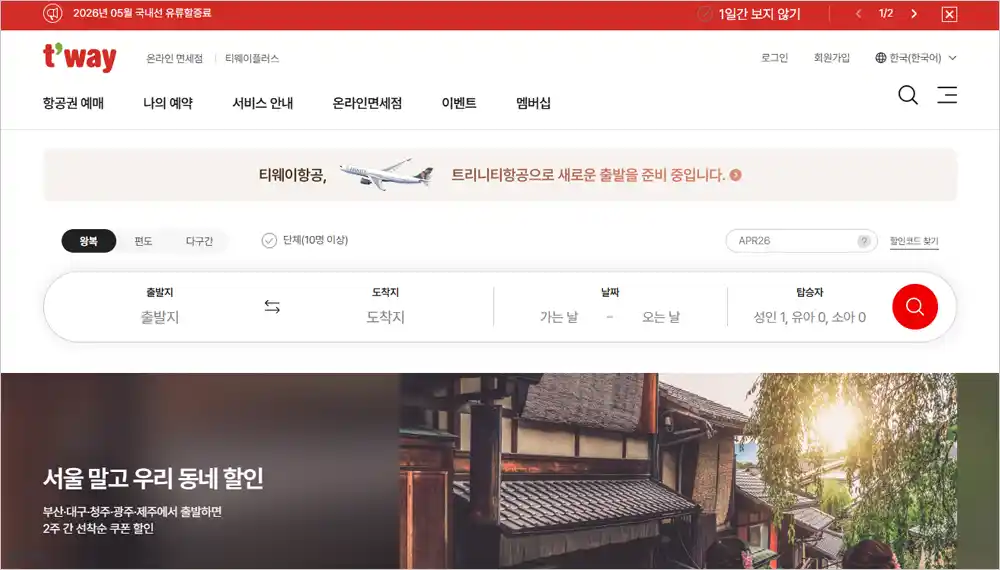The image size is (1000, 570).
Task: Open the 온라인면세점 main menu
Action: tap(367, 103)
